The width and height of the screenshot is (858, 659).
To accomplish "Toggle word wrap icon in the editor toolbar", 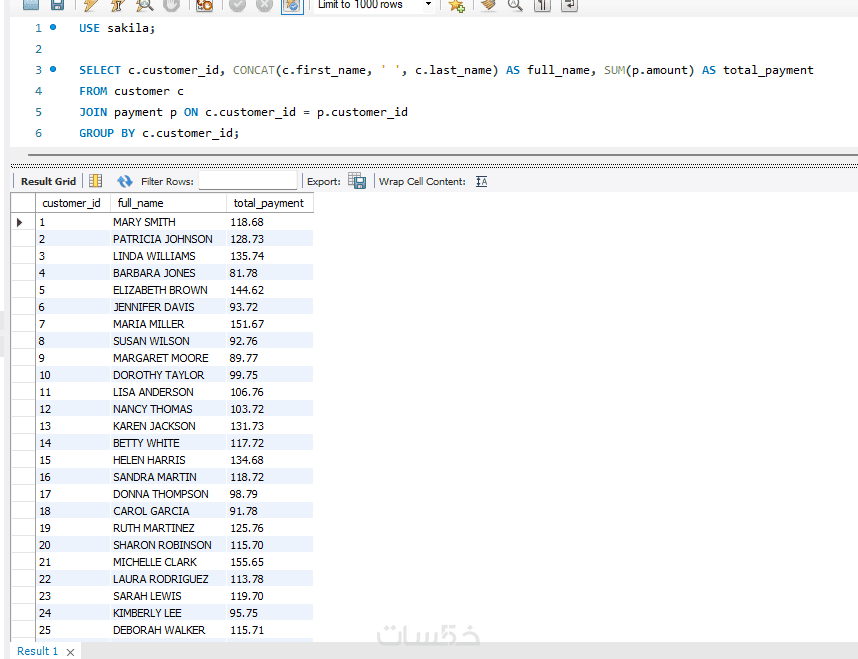I will (x=569, y=5).
